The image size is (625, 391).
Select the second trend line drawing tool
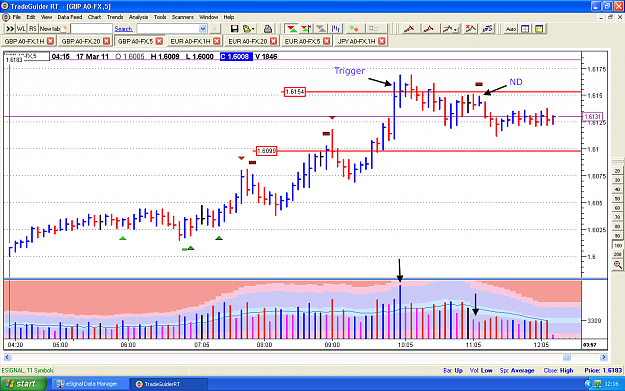(x=428, y=29)
